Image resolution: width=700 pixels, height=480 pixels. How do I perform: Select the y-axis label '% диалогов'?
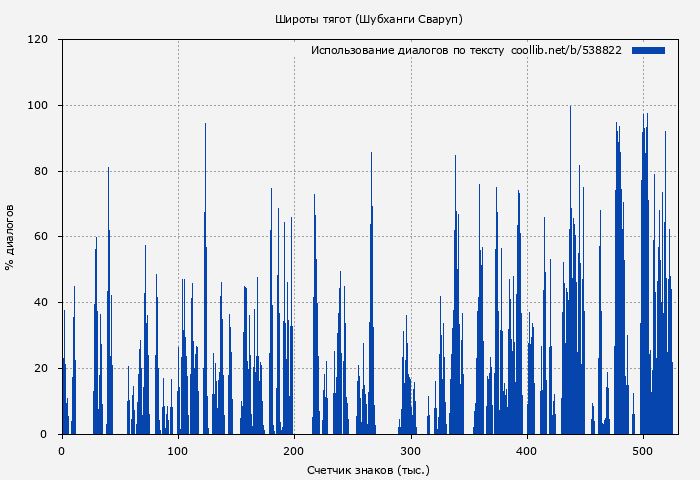coord(10,237)
